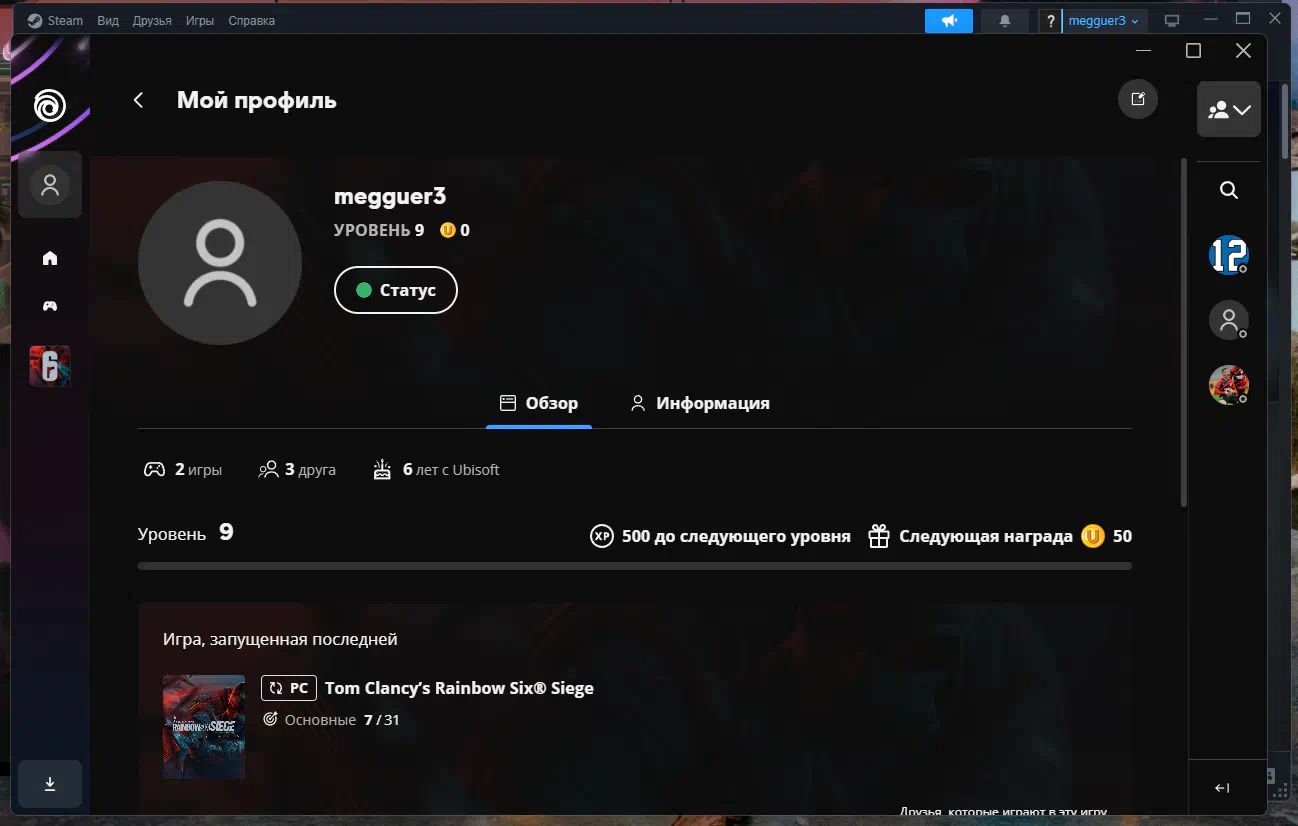Click the 6 лет с Ubisoft stat

tap(436, 469)
